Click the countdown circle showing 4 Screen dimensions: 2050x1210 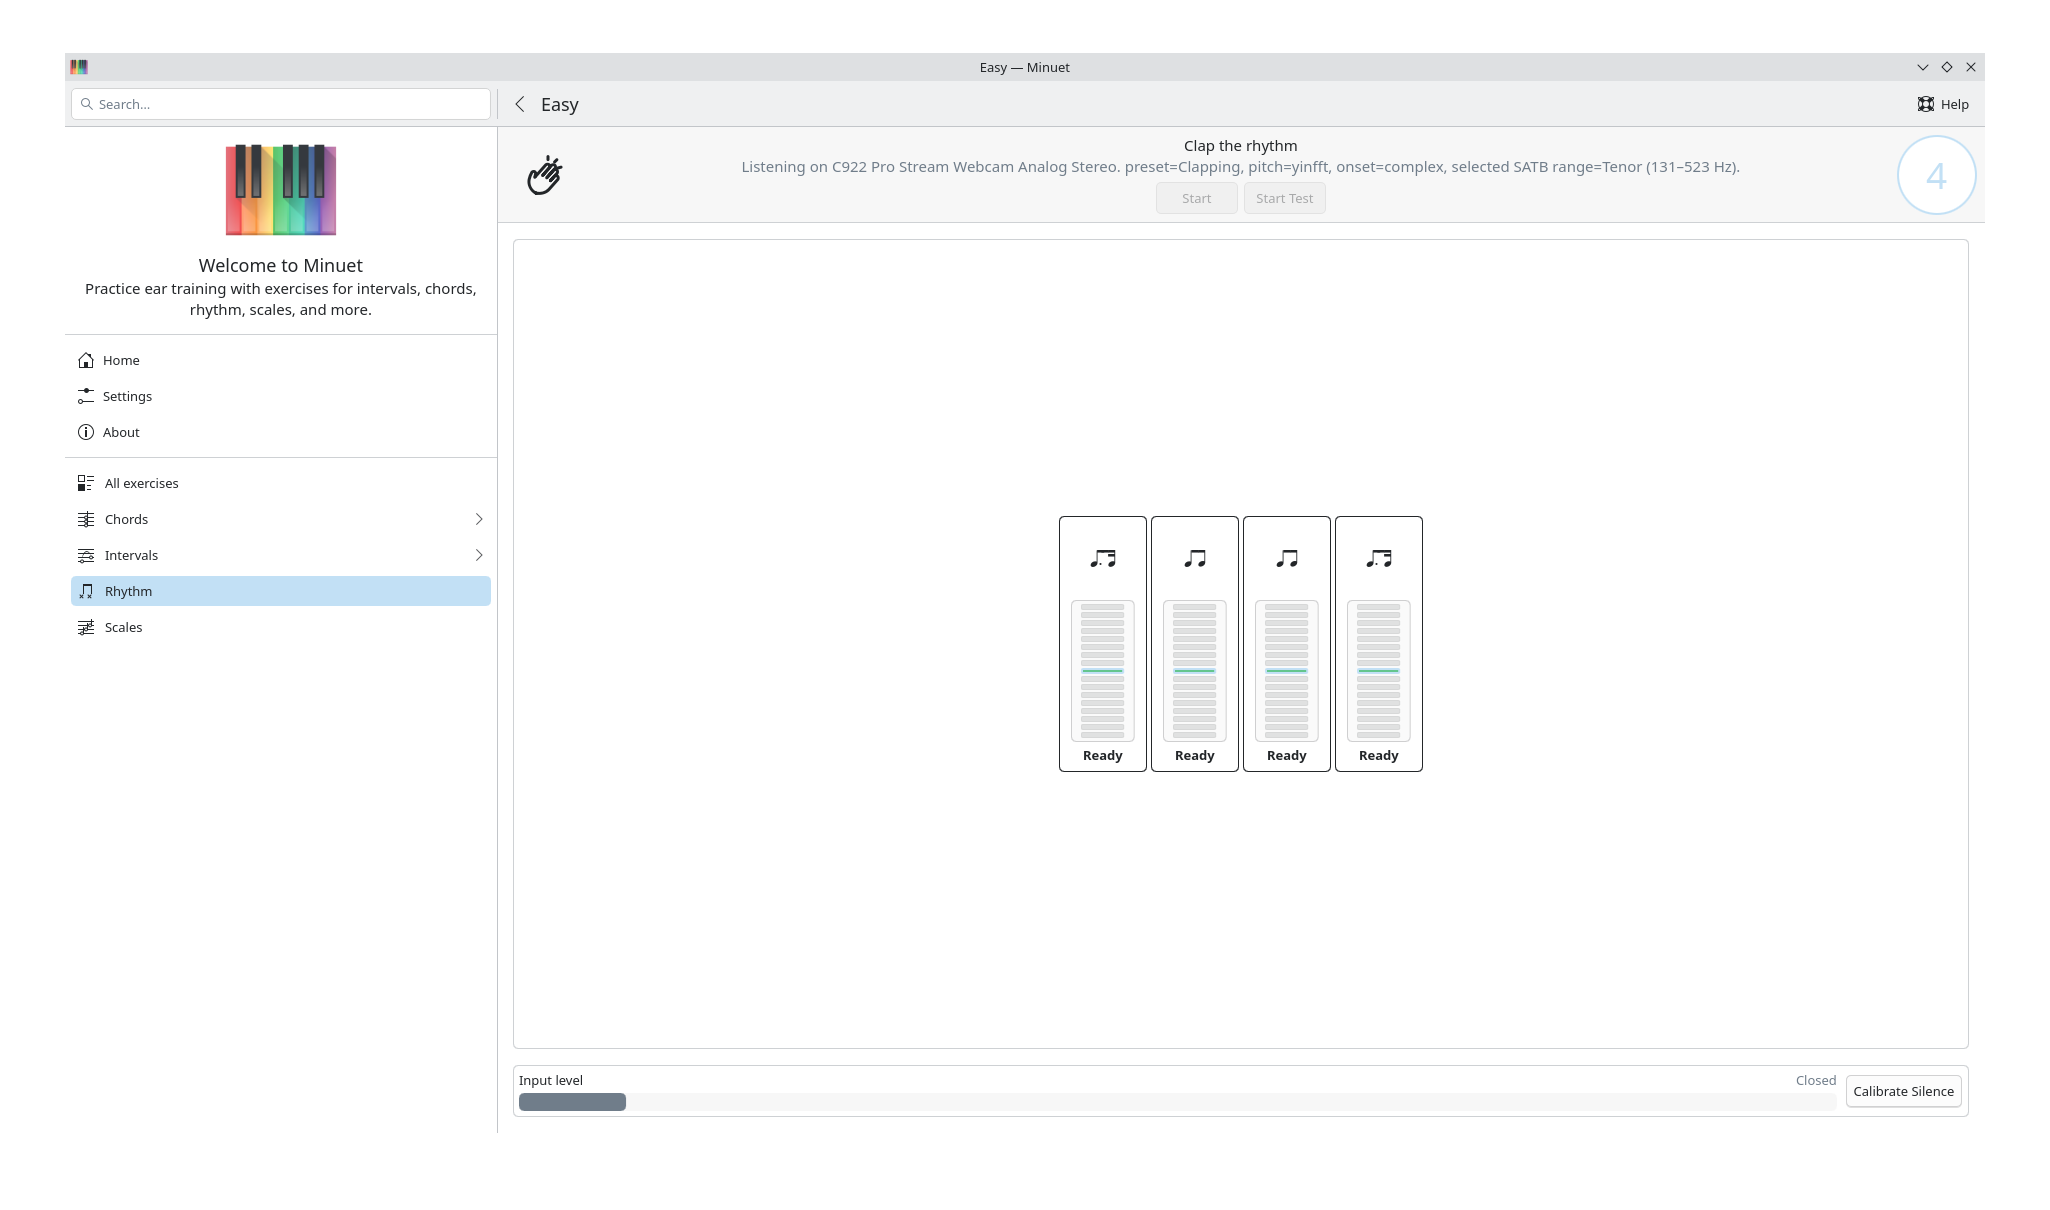point(1936,175)
